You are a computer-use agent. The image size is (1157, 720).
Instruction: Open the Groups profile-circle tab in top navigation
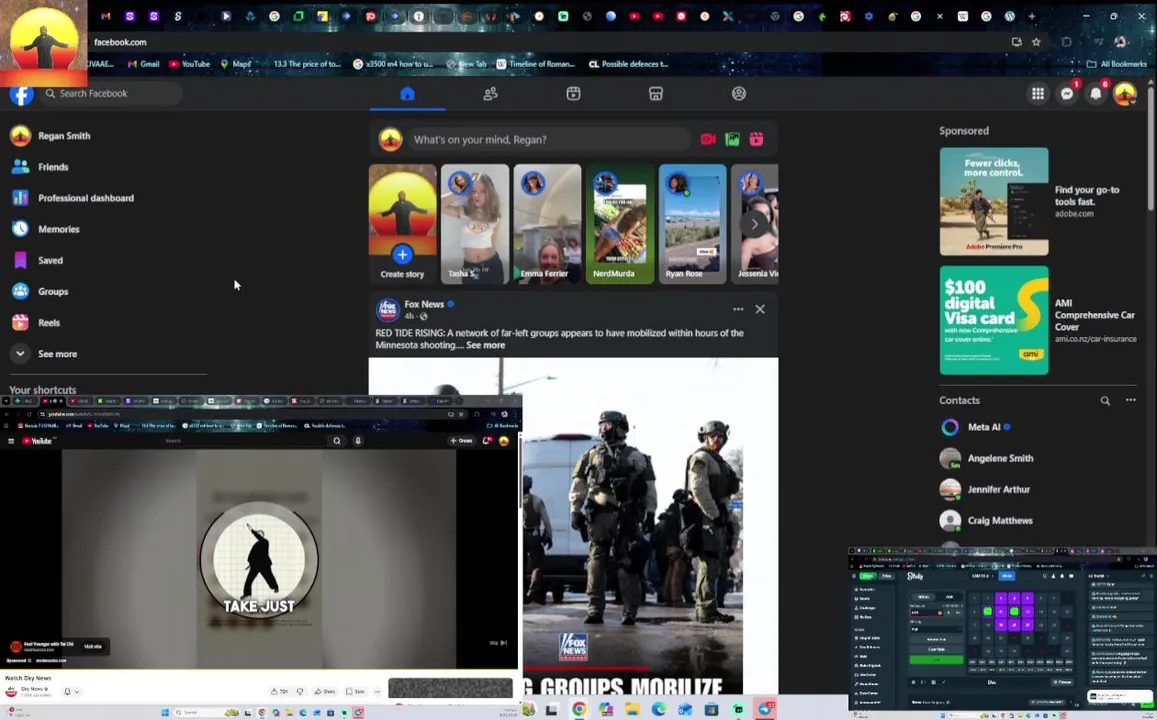pos(739,94)
